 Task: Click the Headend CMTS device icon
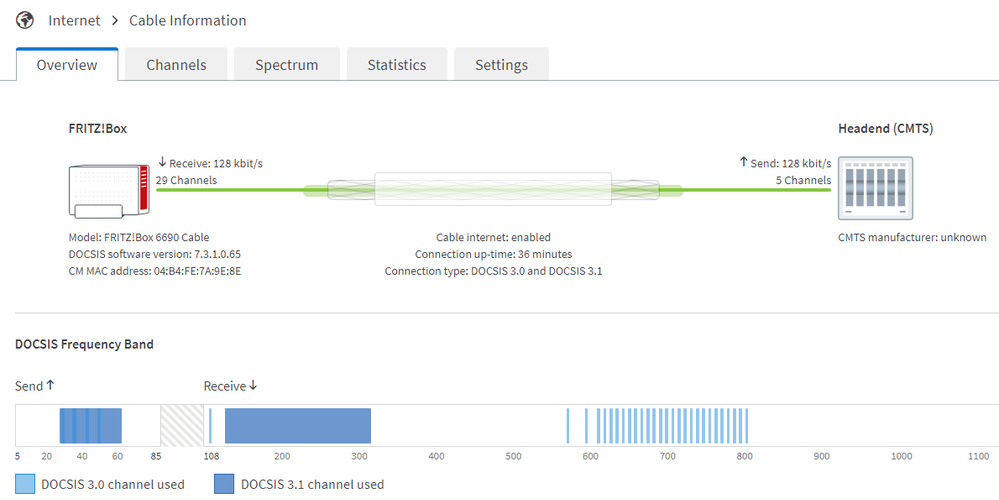click(x=875, y=189)
